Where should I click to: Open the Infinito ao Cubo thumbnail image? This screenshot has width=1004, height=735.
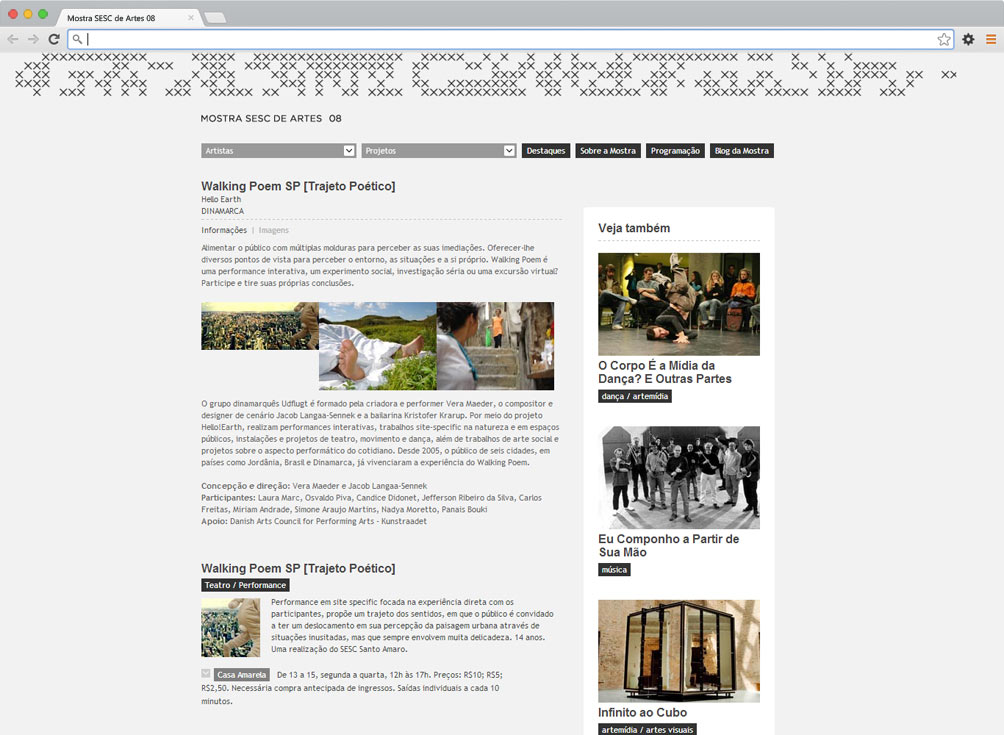pyautogui.click(x=679, y=650)
